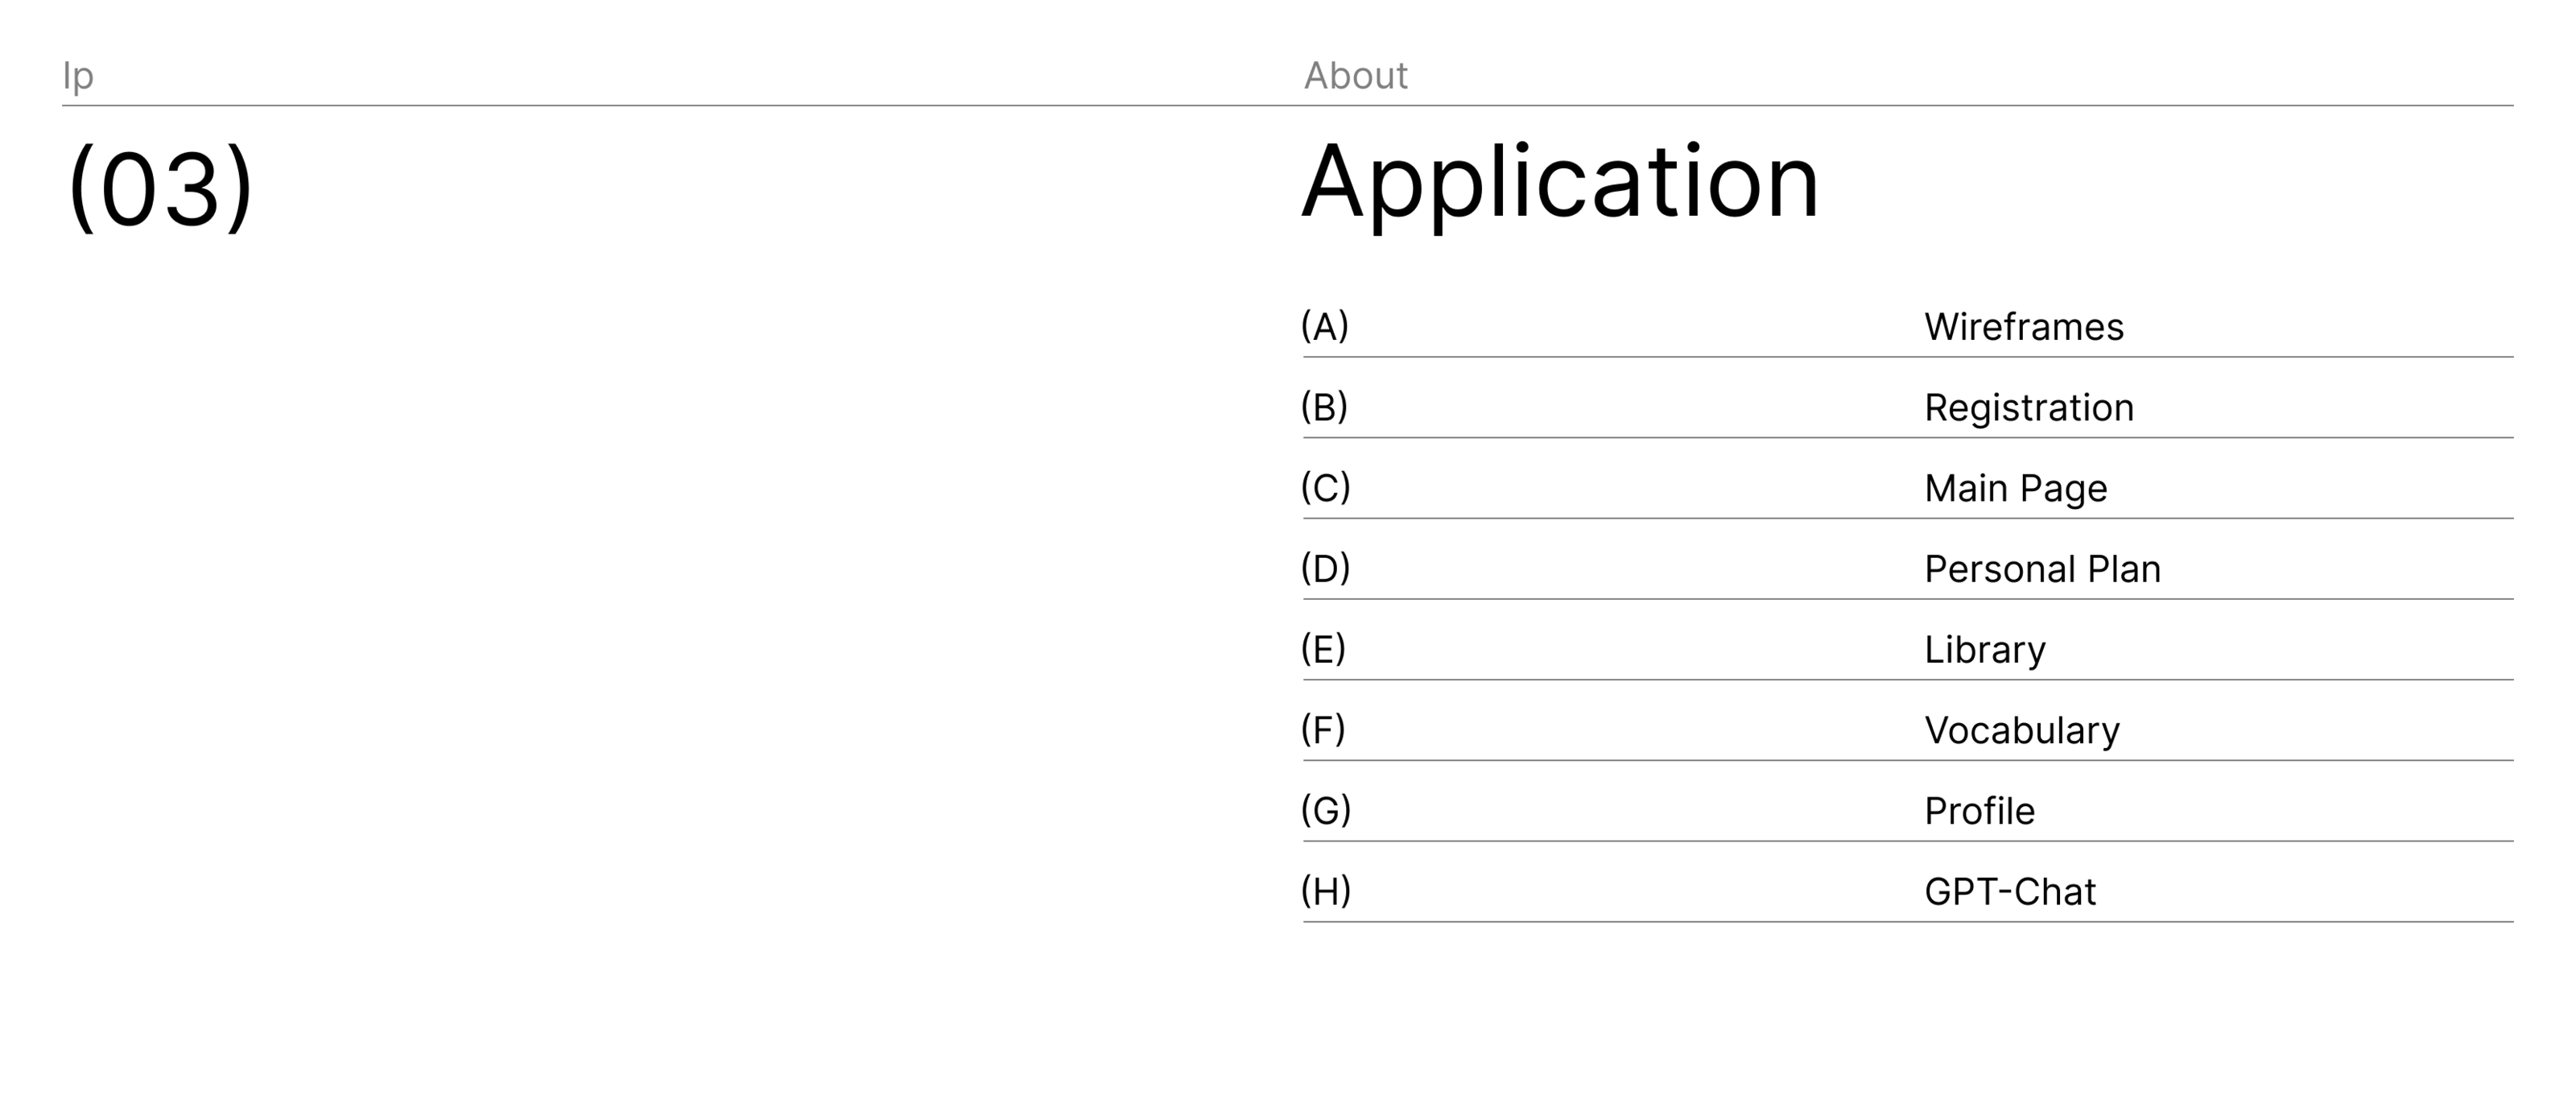Click the (E) list marker
Viewport: 2576px width, 1108px height.
[x=1323, y=649]
